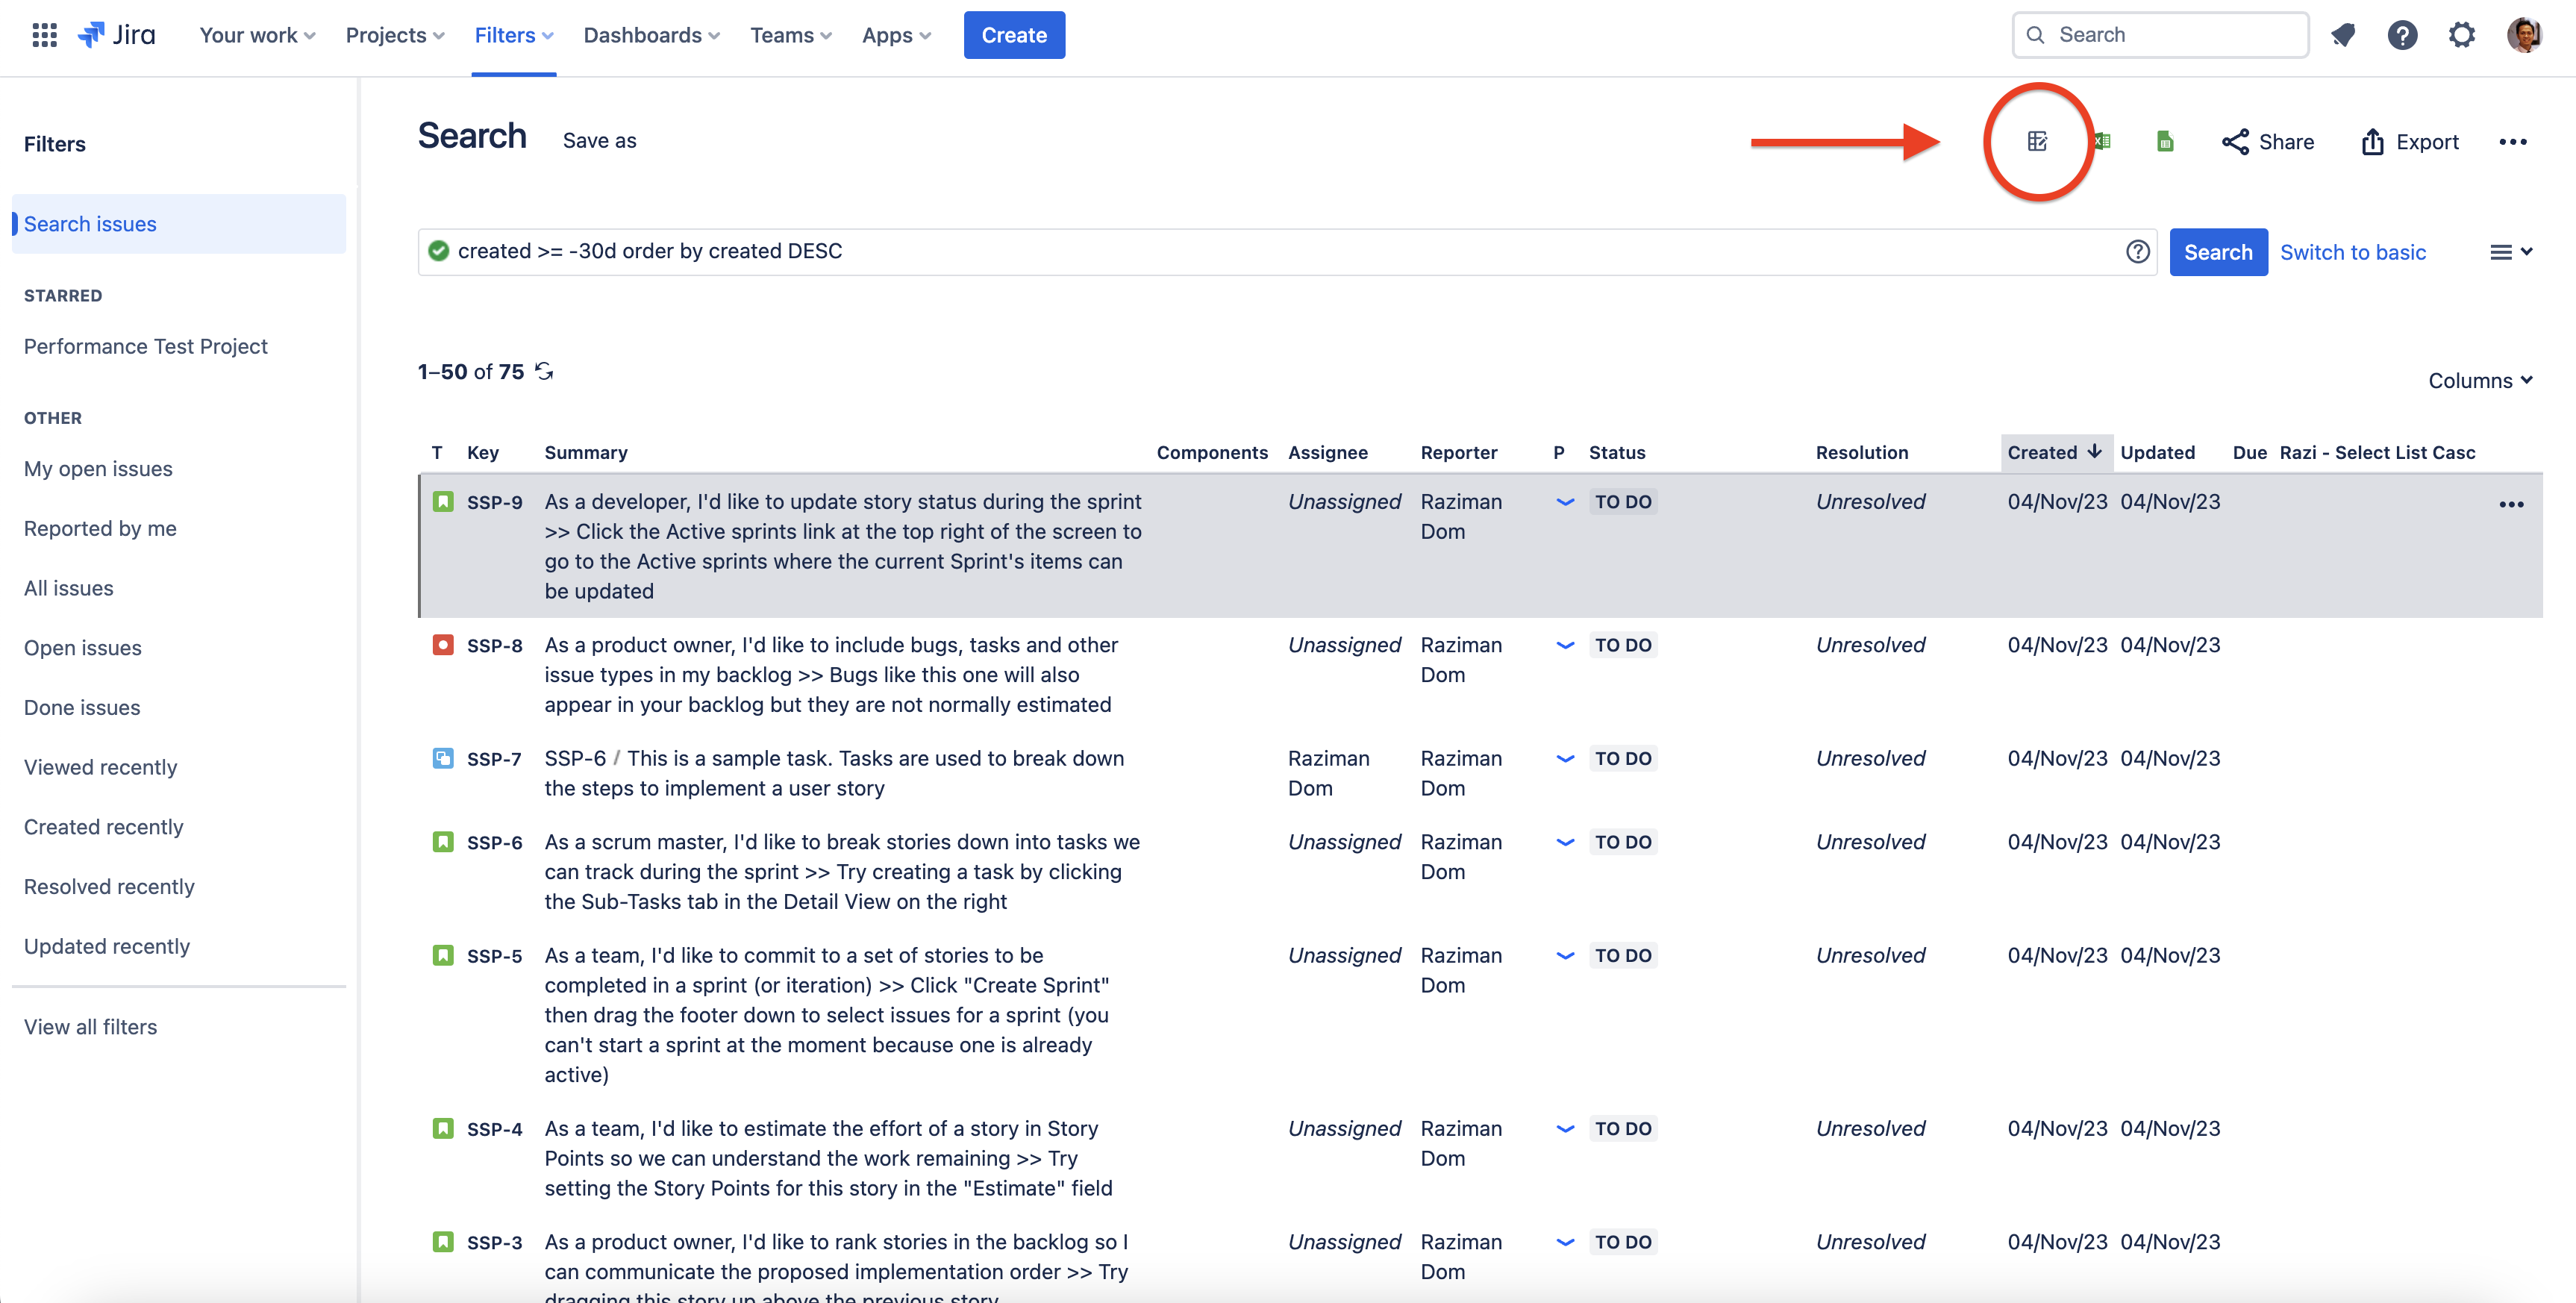The height and width of the screenshot is (1303, 2576).
Task: Click the help question mark in top bar
Action: point(2402,35)
